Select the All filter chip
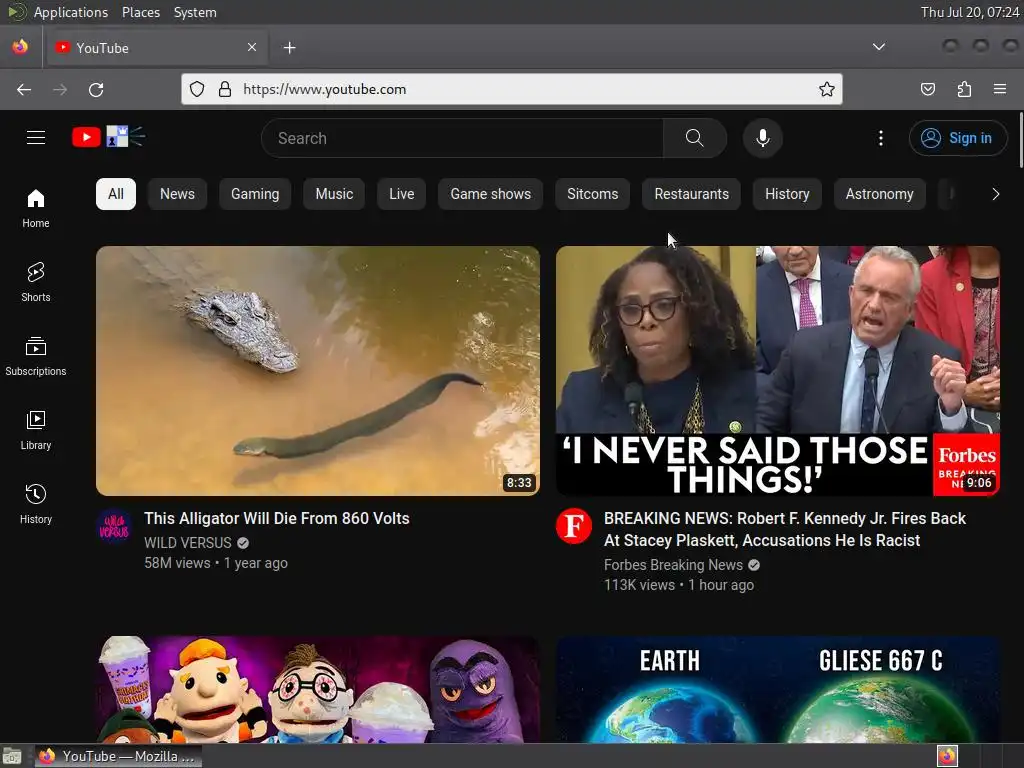This screenshot has height=768, width=1024. (x=116, y=194)
